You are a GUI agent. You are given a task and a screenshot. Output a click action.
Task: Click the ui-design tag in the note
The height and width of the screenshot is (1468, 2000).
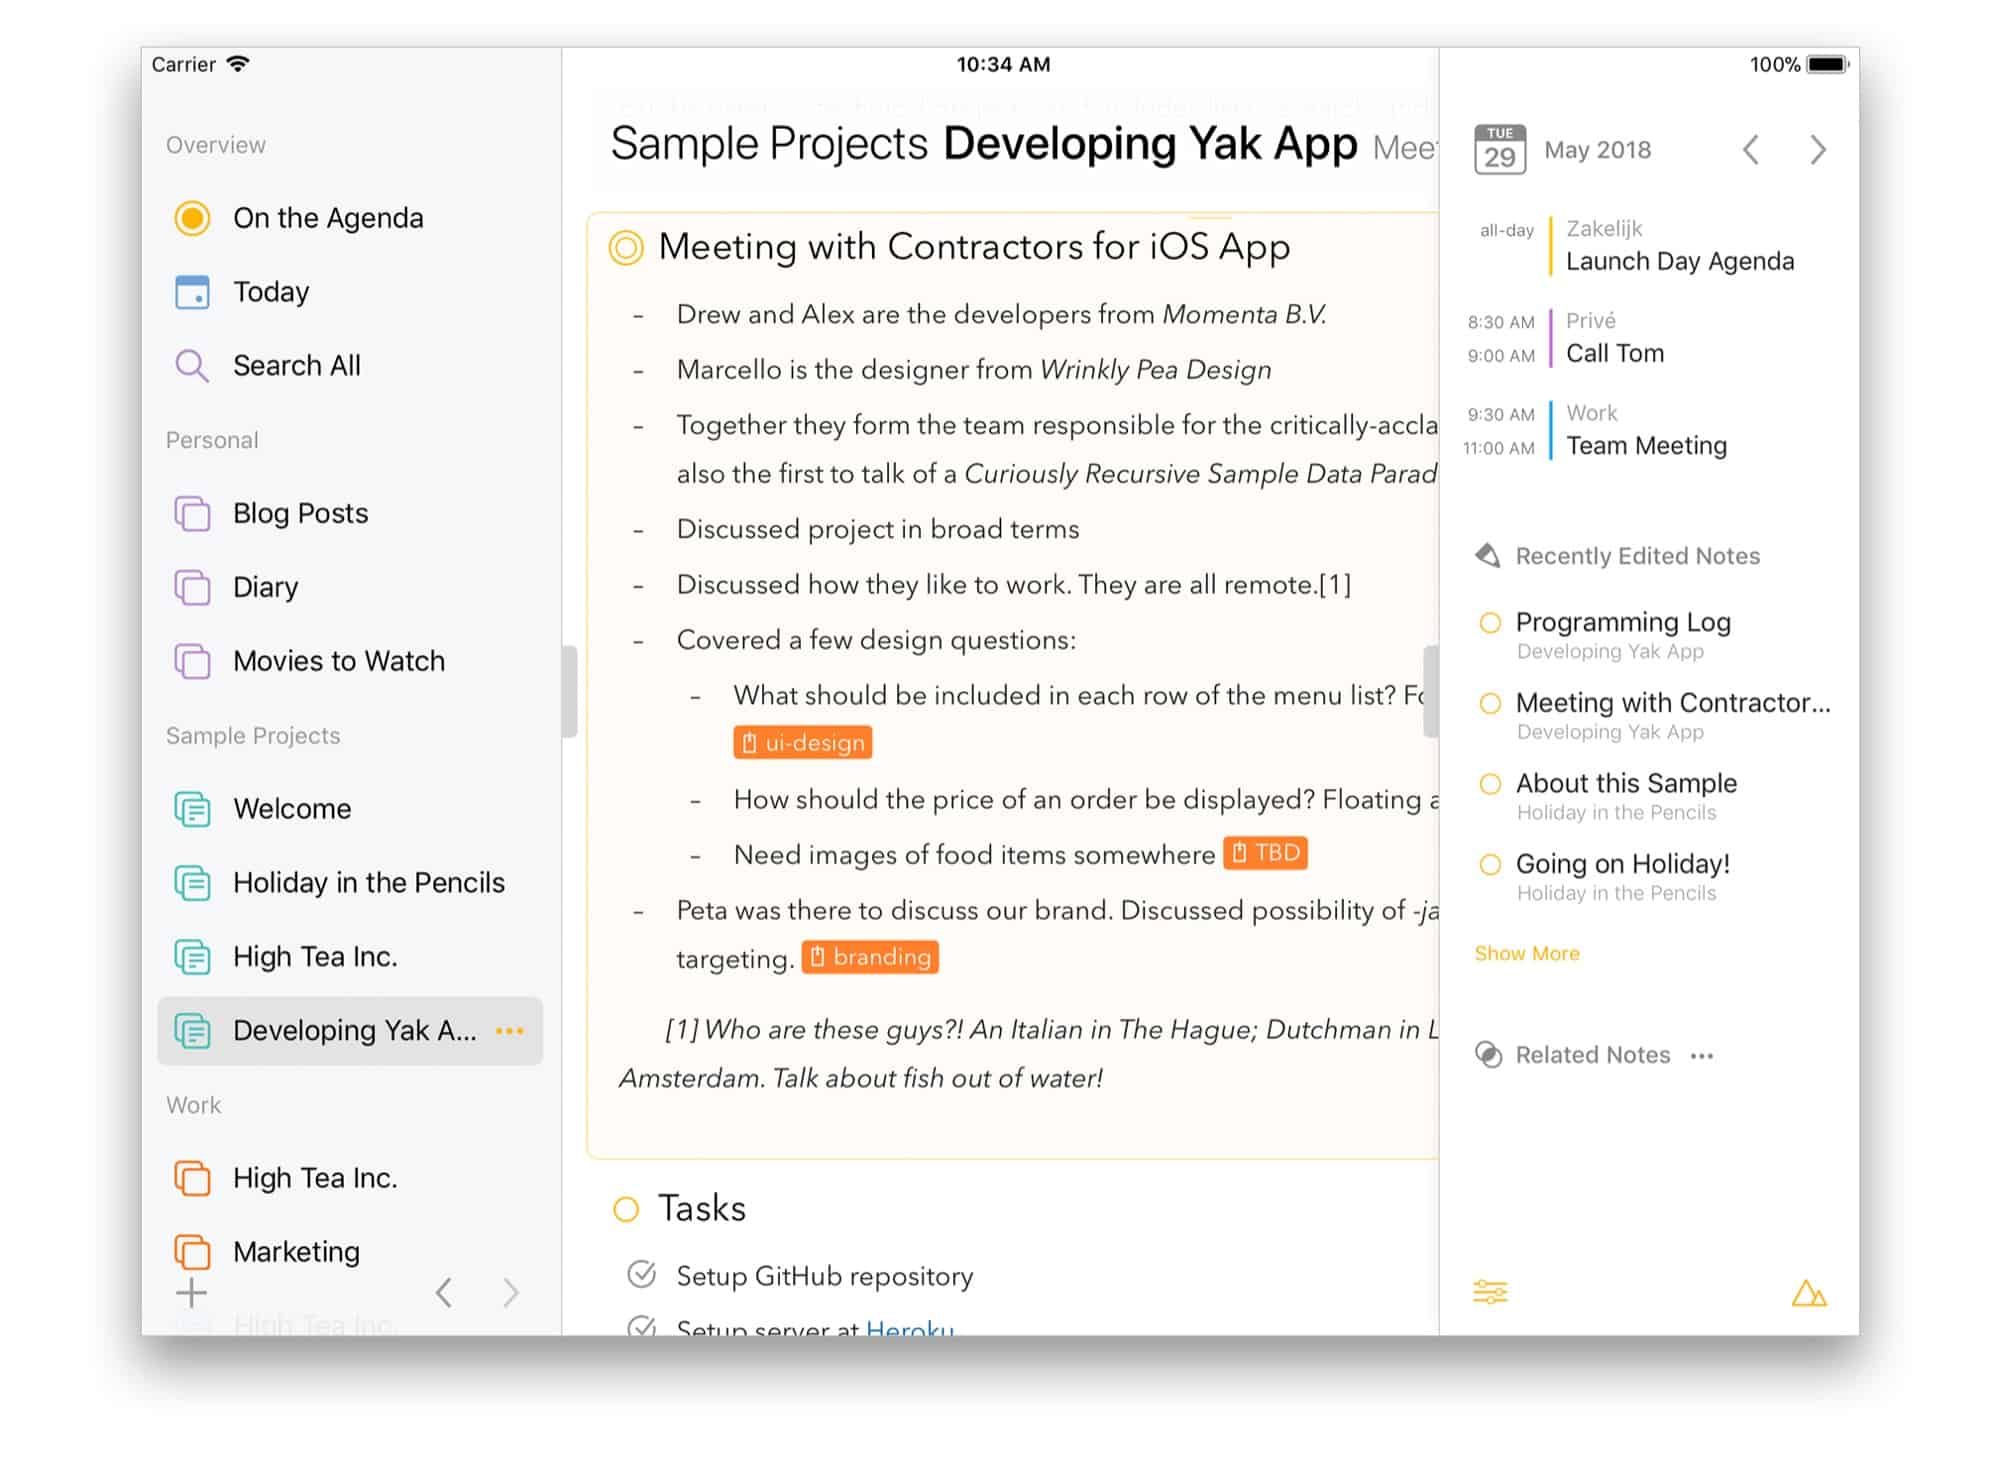(802, 743)
